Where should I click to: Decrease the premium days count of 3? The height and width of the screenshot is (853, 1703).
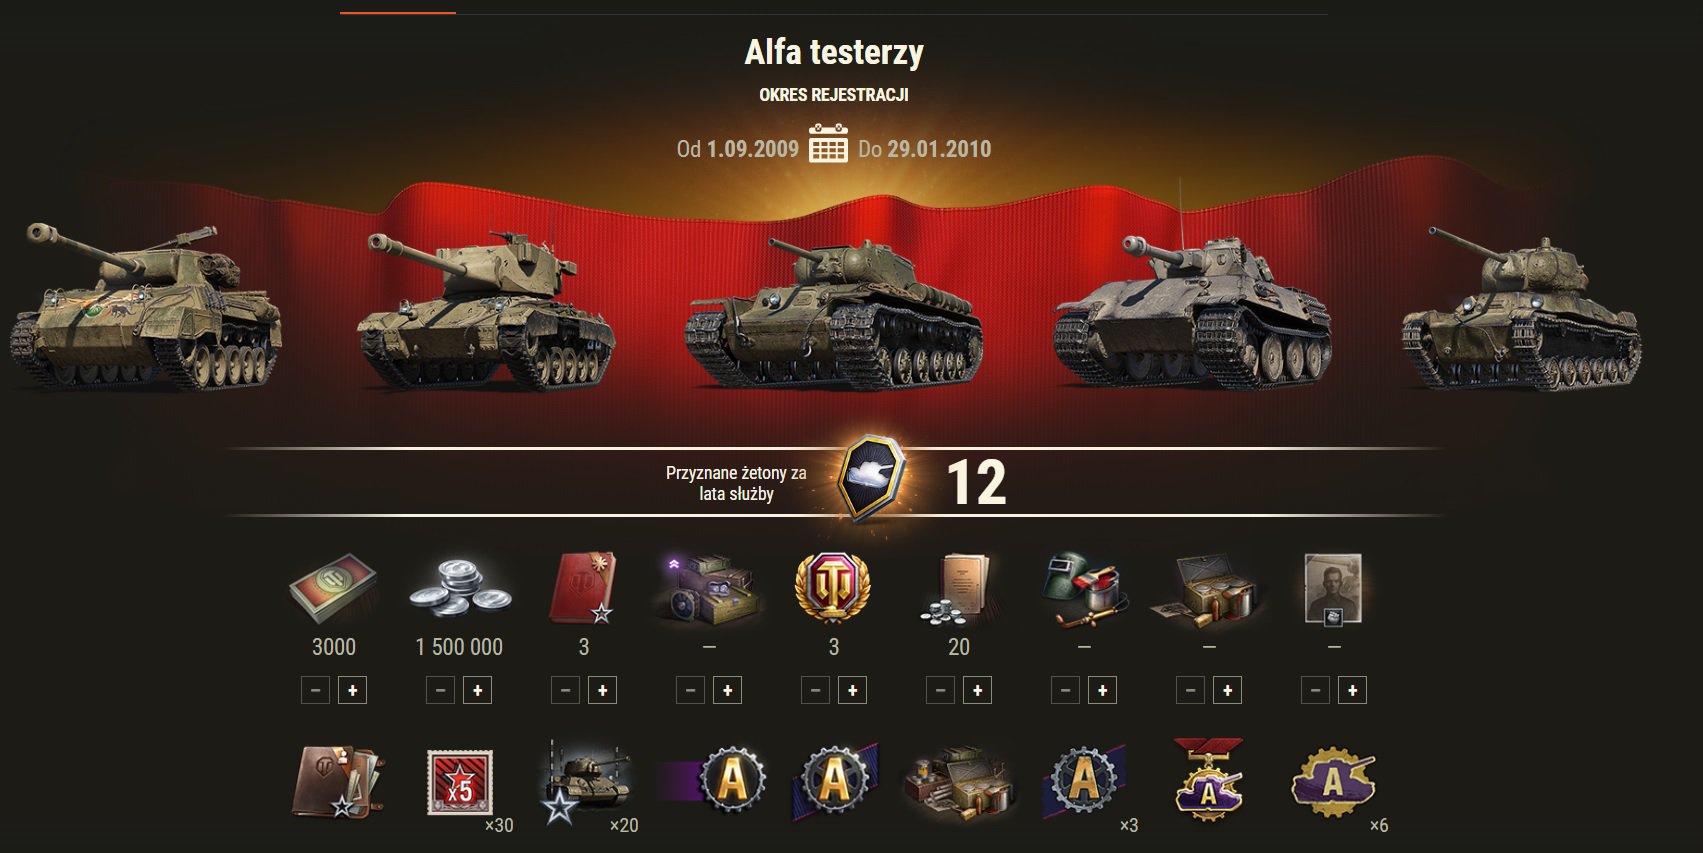point(815,690)
